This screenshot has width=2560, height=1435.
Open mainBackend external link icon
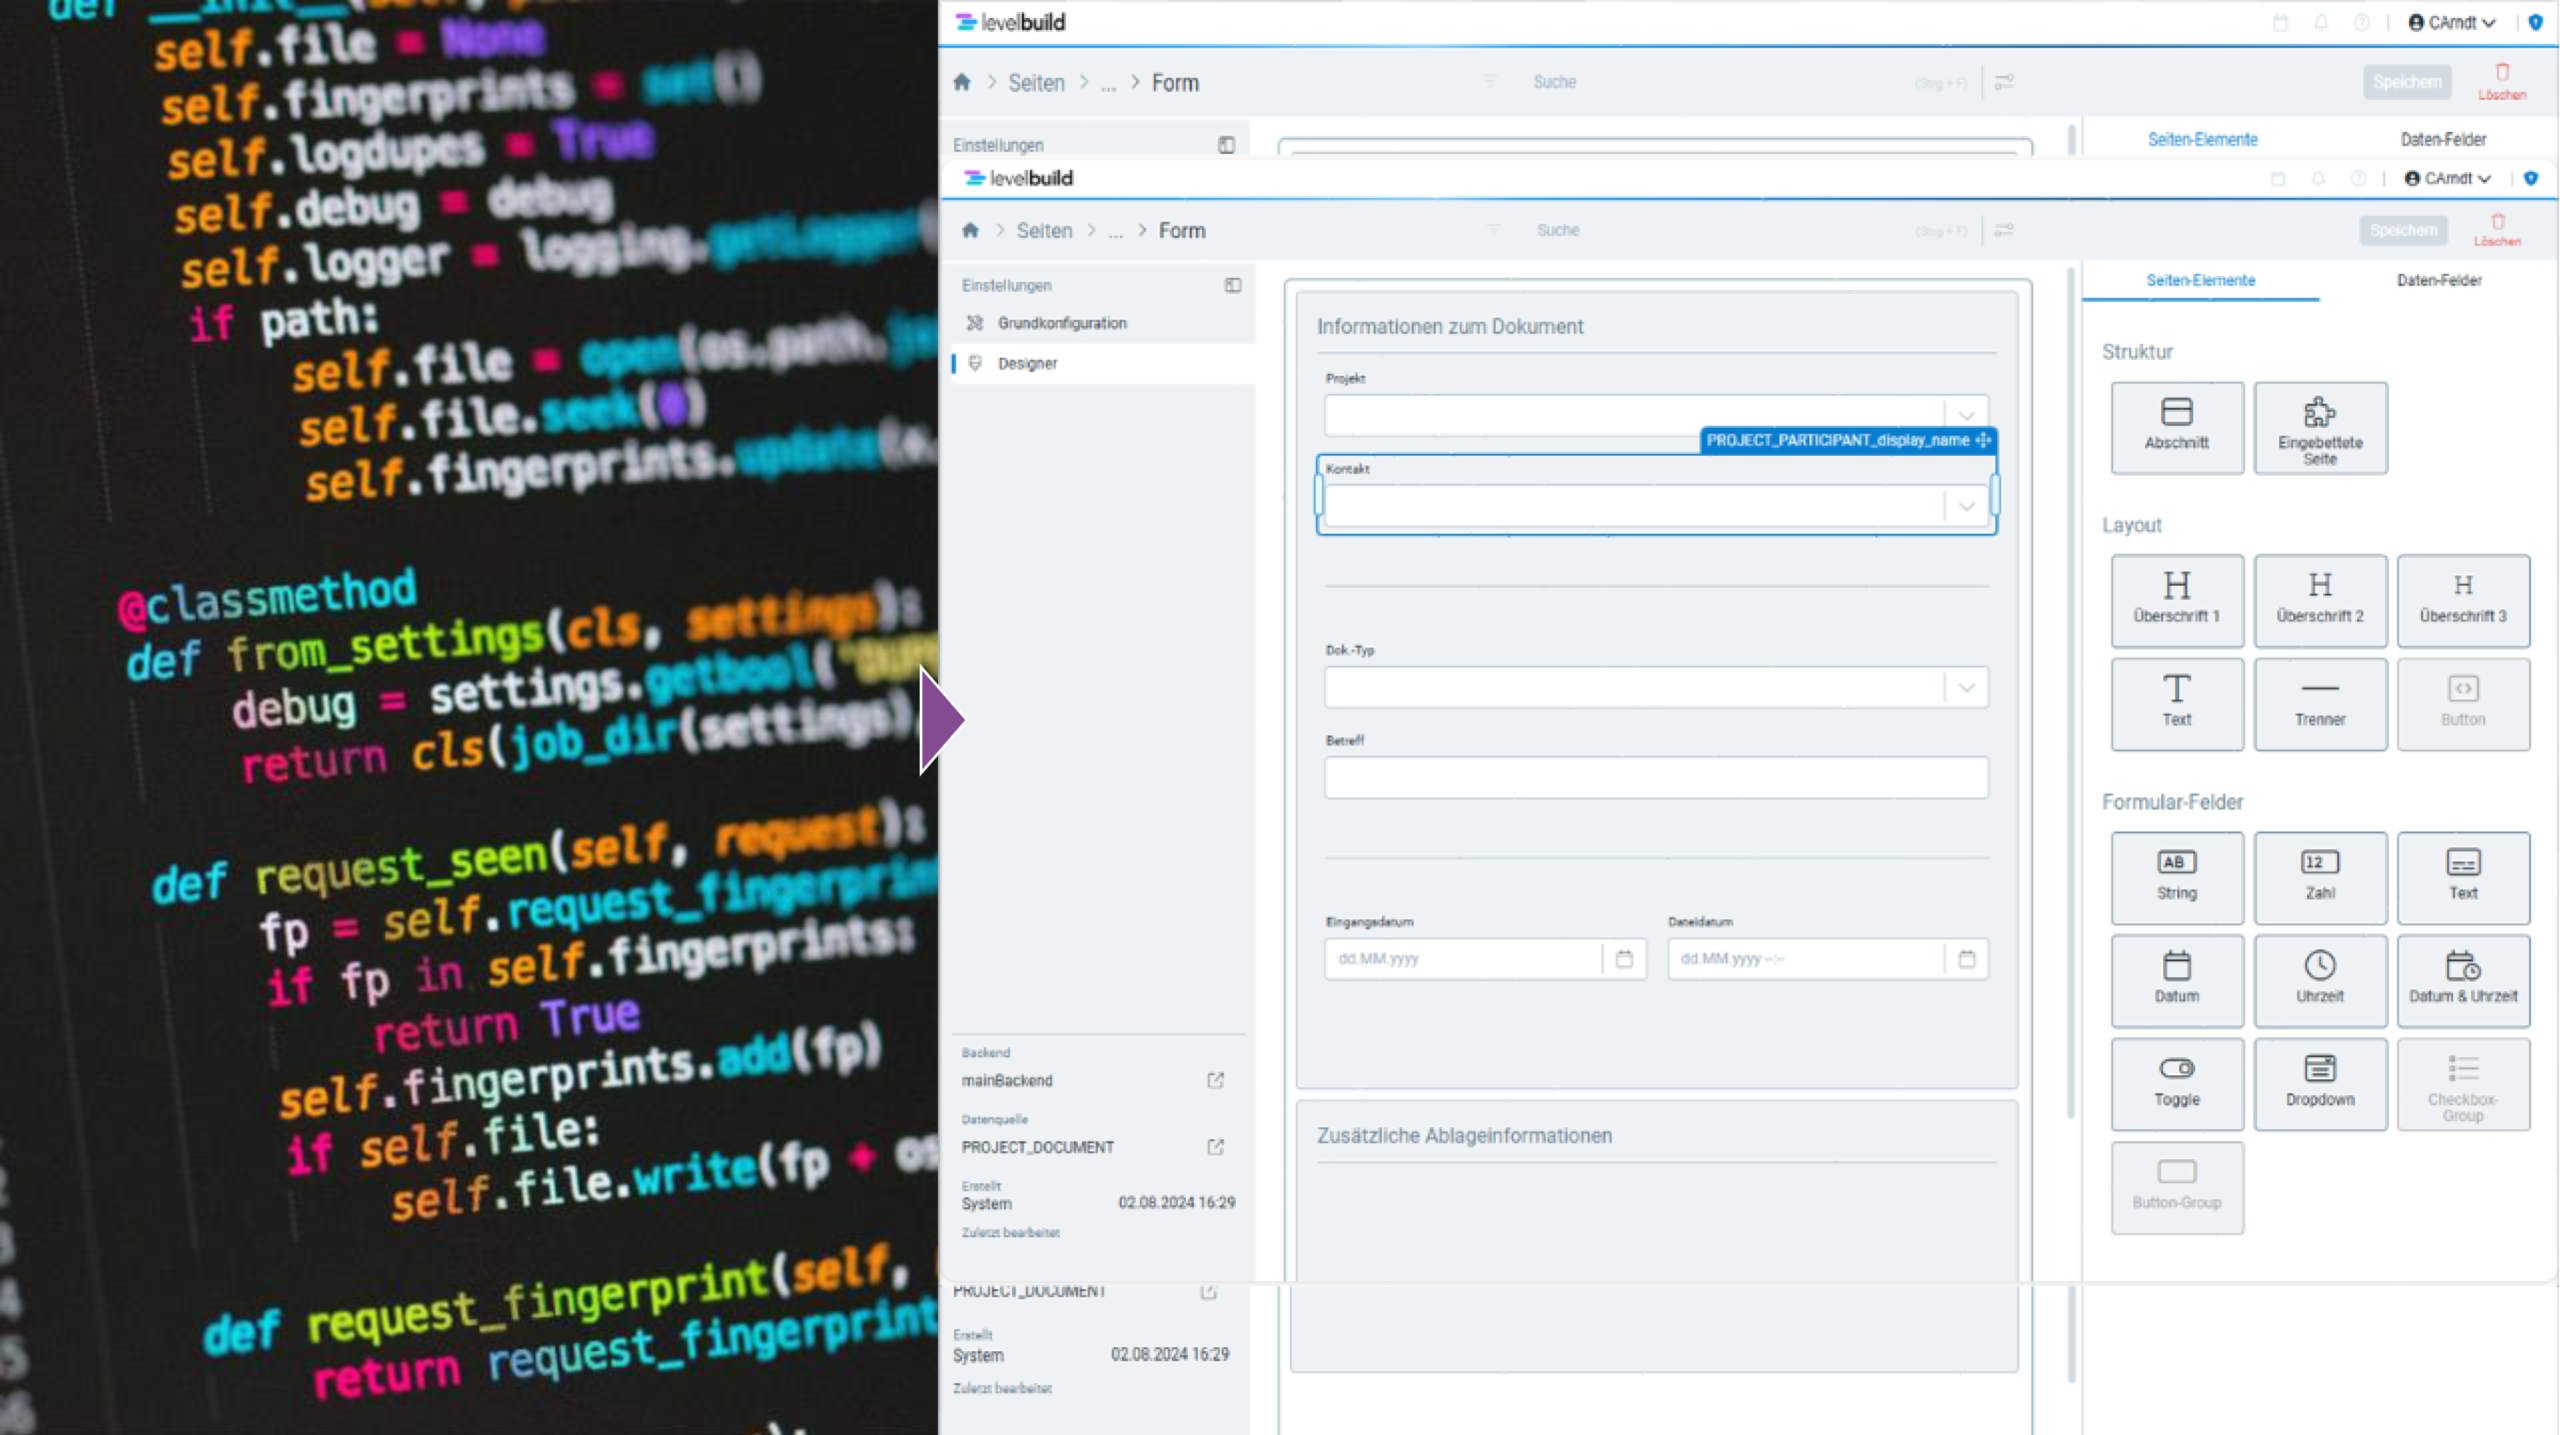click(x=1215, y=1080)
